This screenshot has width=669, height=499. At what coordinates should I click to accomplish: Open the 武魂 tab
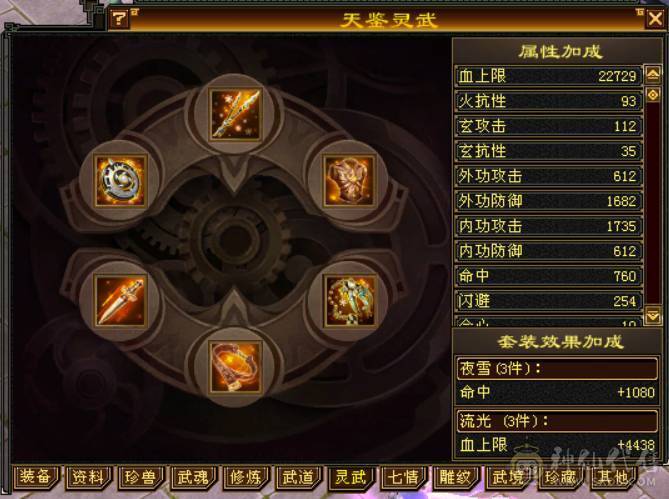[x=193, y=477]
